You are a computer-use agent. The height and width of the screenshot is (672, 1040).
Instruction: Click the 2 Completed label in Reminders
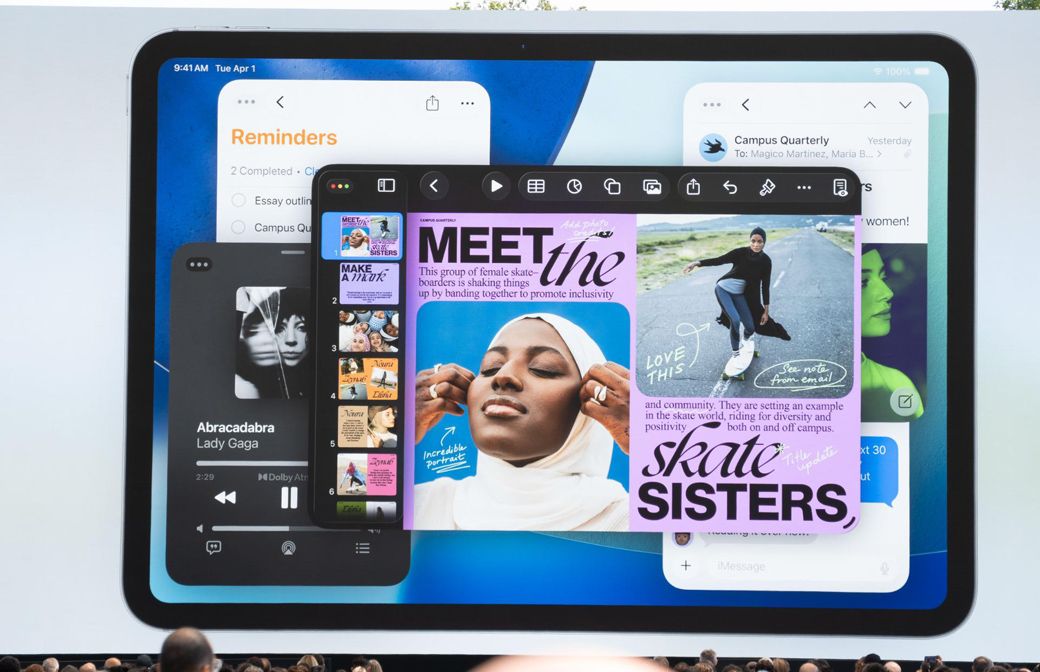click(261, 171)
